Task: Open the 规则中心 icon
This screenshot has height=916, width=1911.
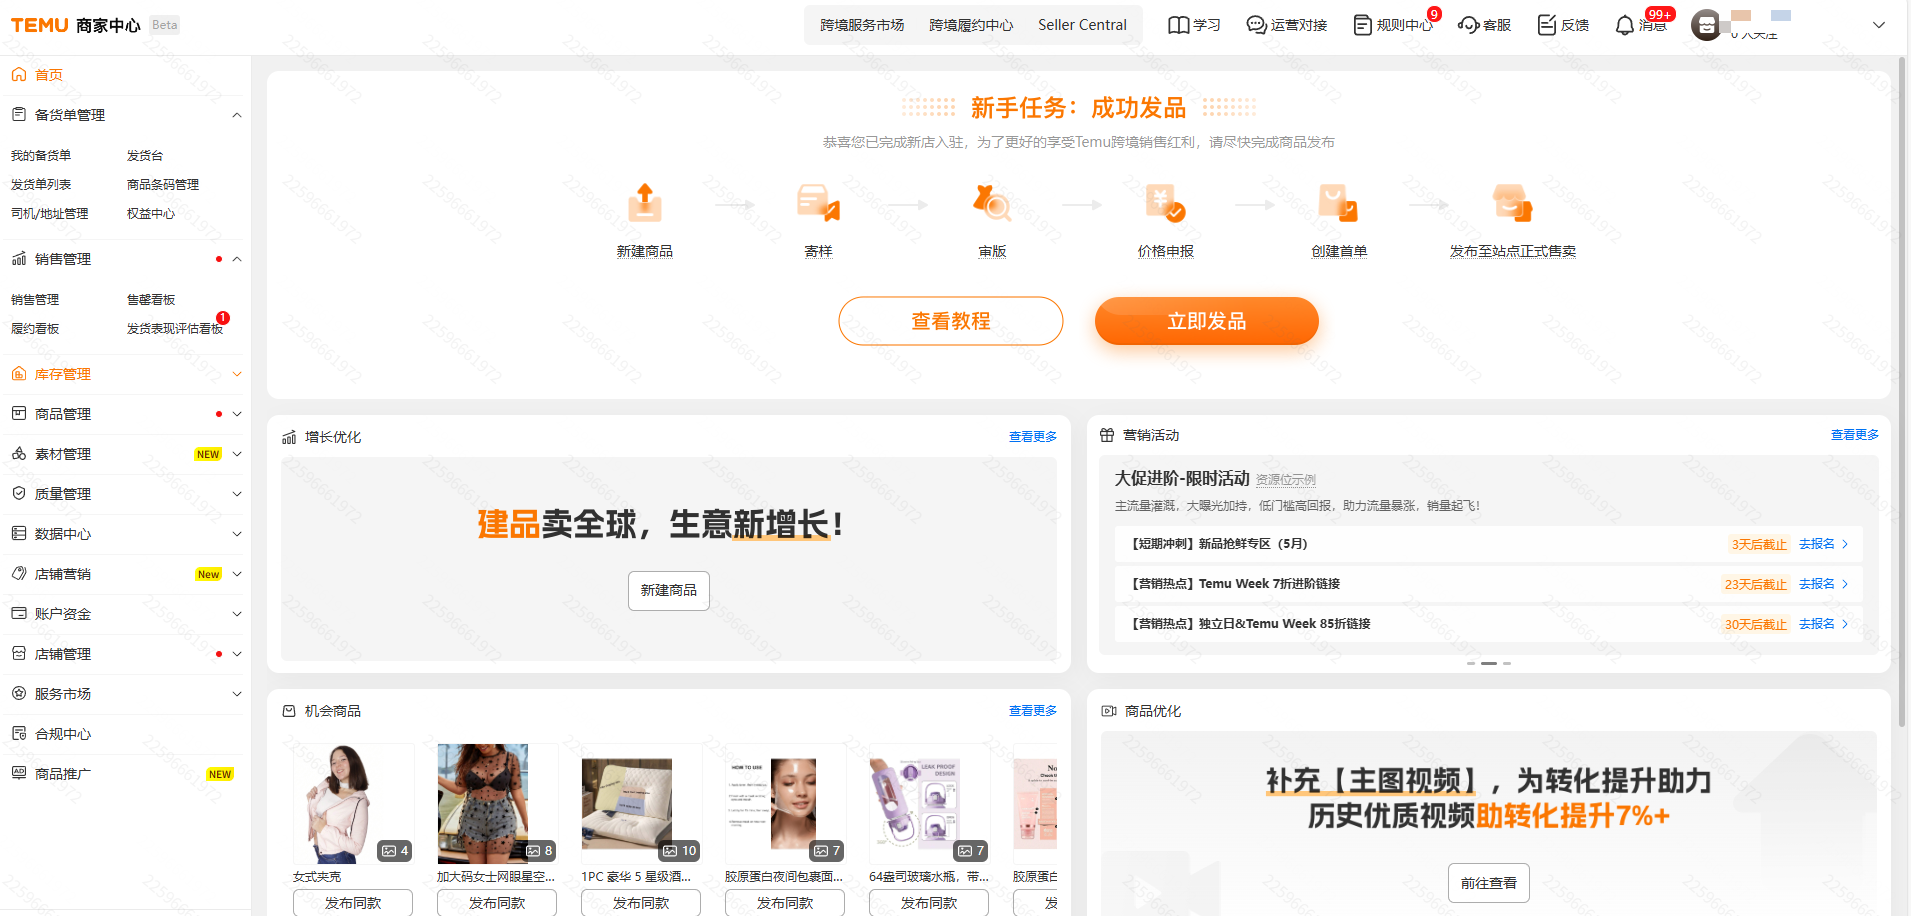Action: pyautogui.click(x=1362, y=25)
